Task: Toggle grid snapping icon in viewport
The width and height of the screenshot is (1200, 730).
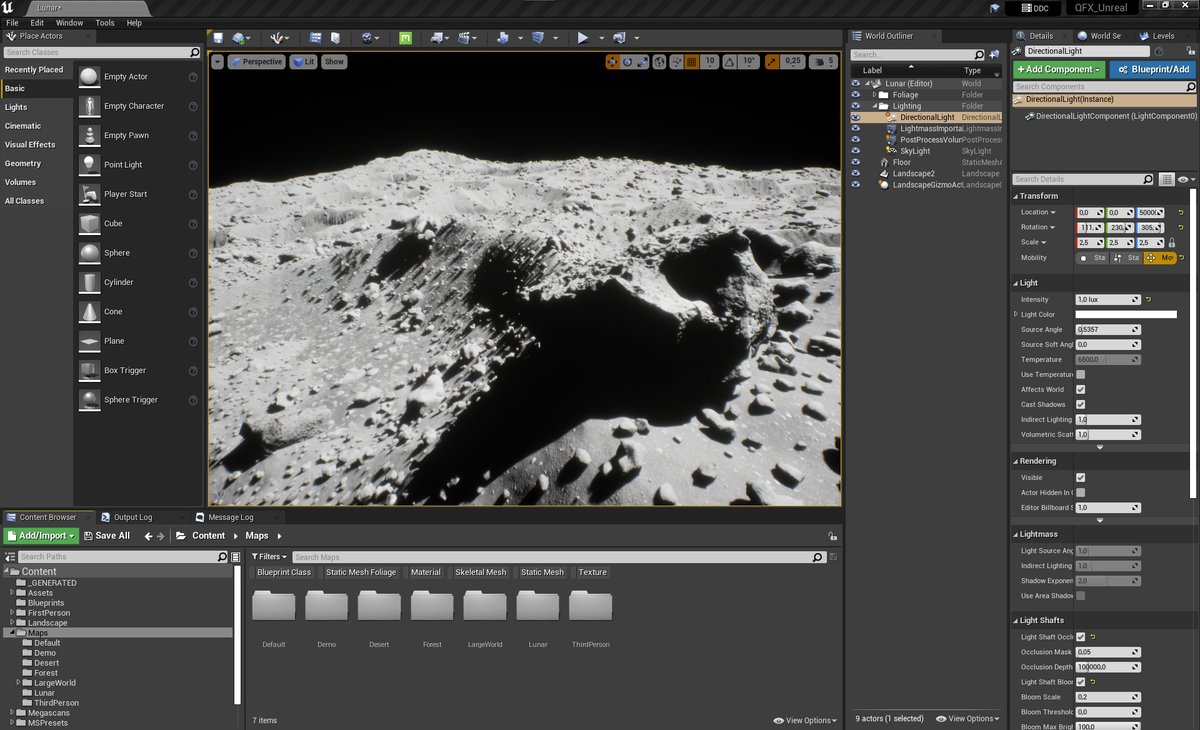Action: point(691,62)
